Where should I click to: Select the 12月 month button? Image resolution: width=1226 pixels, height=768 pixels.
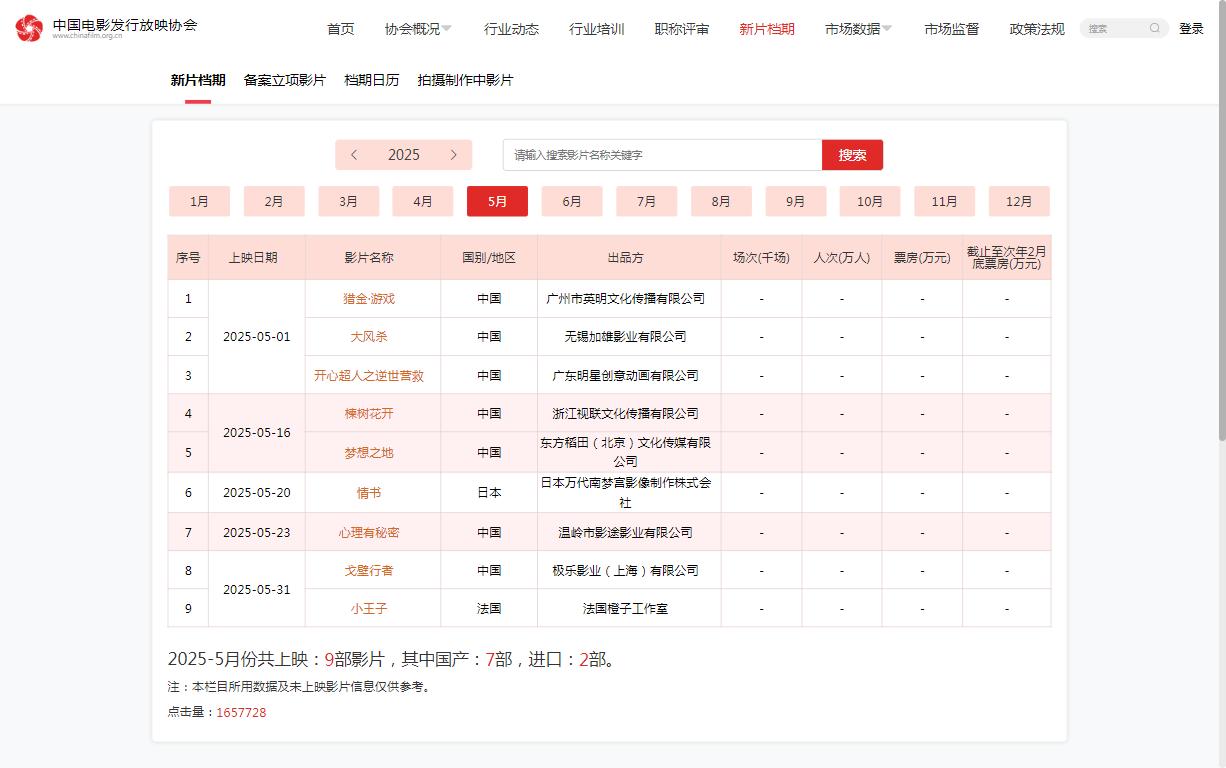(1019, 201)
